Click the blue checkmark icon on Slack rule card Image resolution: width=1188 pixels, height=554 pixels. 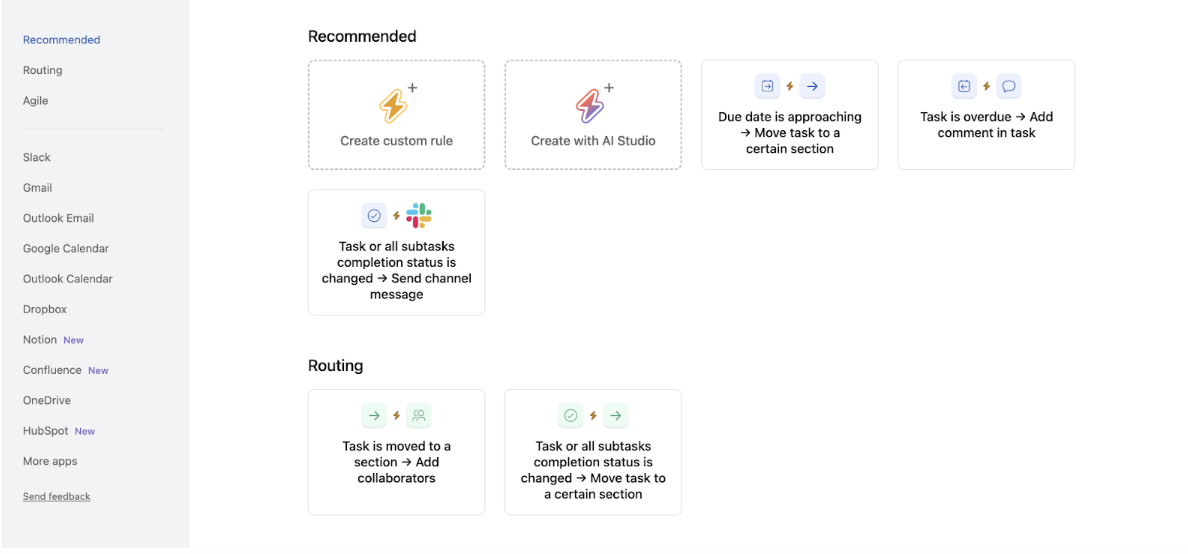(374, 215)
